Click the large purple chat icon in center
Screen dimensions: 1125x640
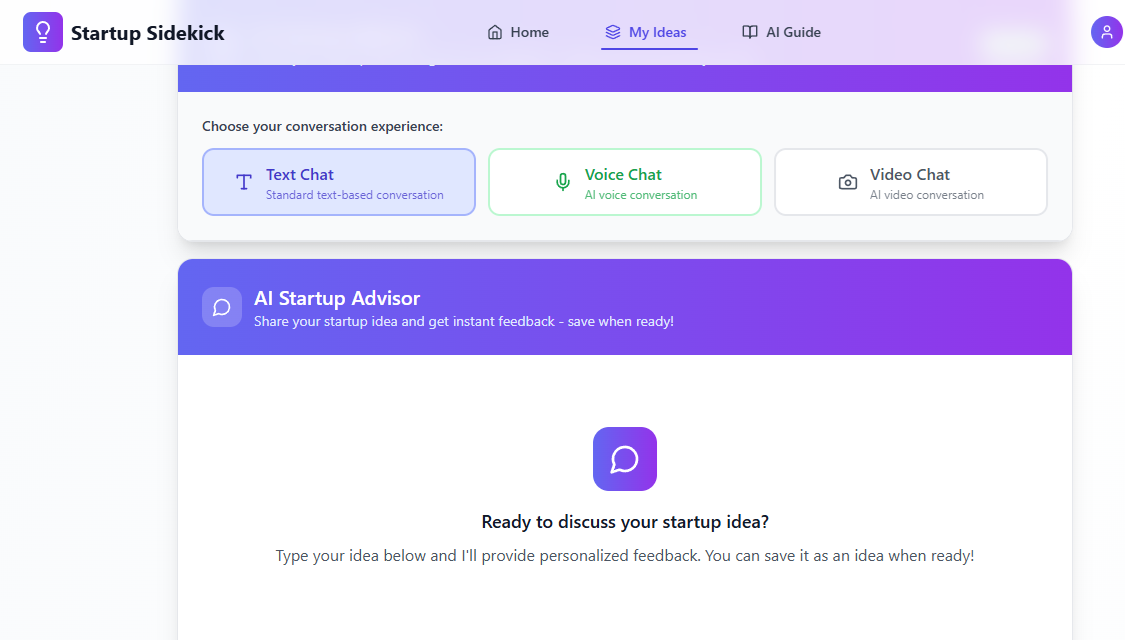(625, 459)
